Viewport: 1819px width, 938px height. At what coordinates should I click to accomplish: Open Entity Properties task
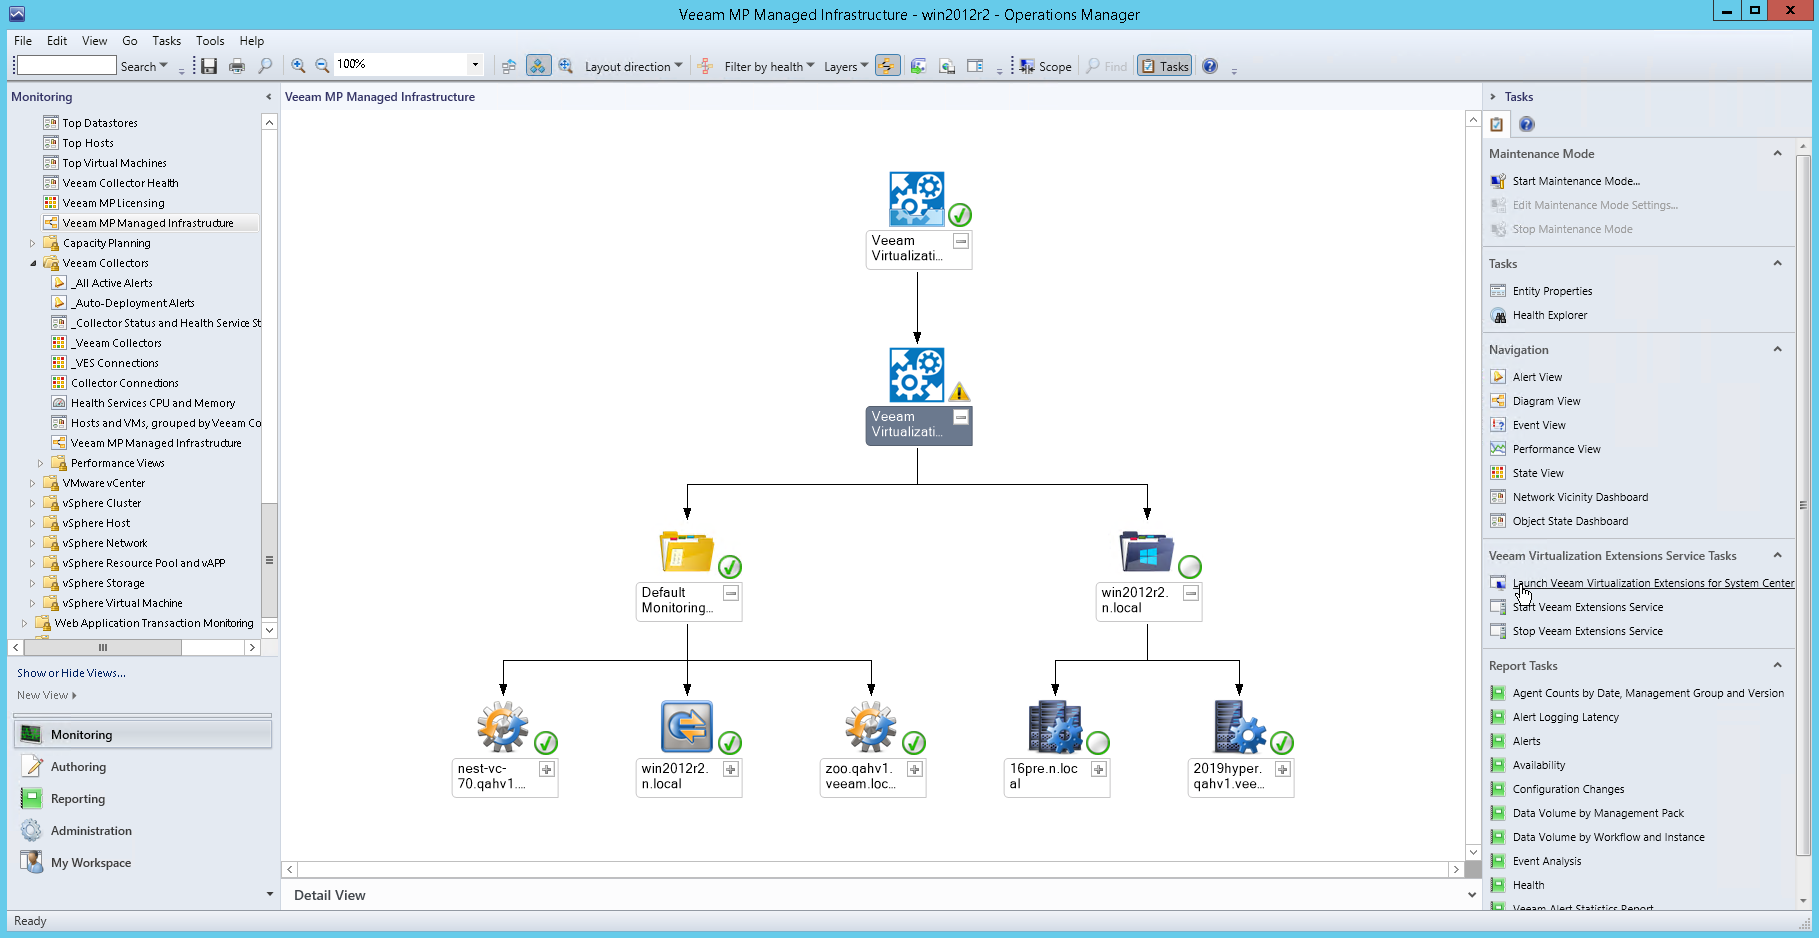pos(1552,291)
